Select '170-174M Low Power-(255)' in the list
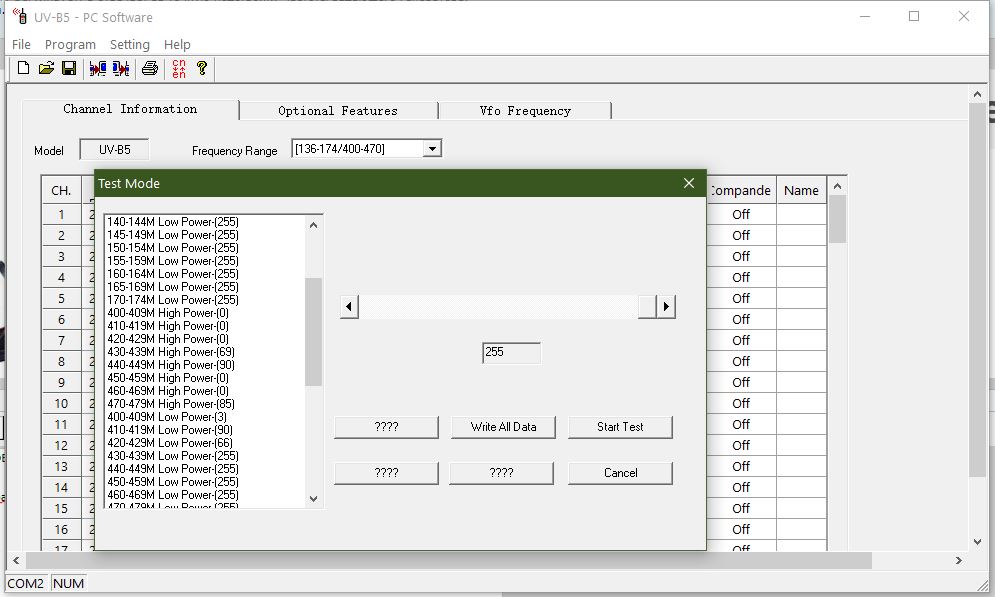This screenshot has width=995, height=597. pos(173,299)
